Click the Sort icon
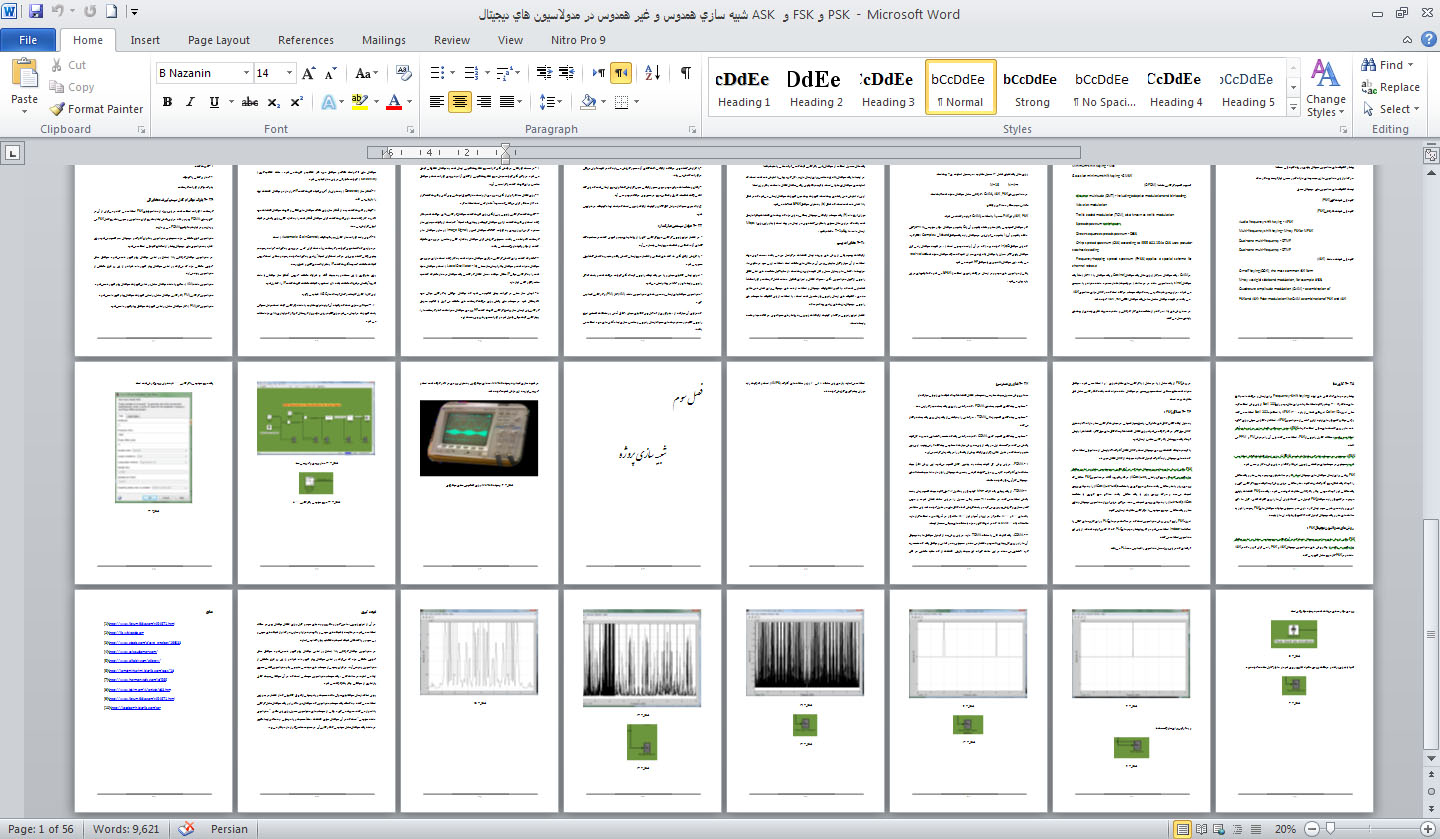1440x839 pixels. point(653,73)
